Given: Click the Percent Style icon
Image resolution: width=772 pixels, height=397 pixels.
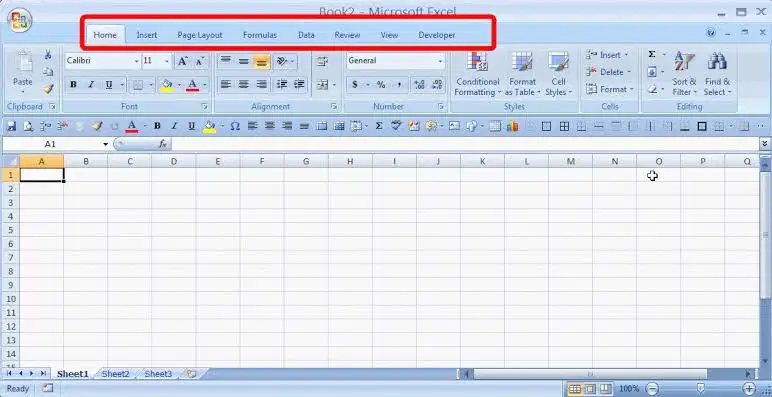Looking at the screenshot, I should pos(381,85).
